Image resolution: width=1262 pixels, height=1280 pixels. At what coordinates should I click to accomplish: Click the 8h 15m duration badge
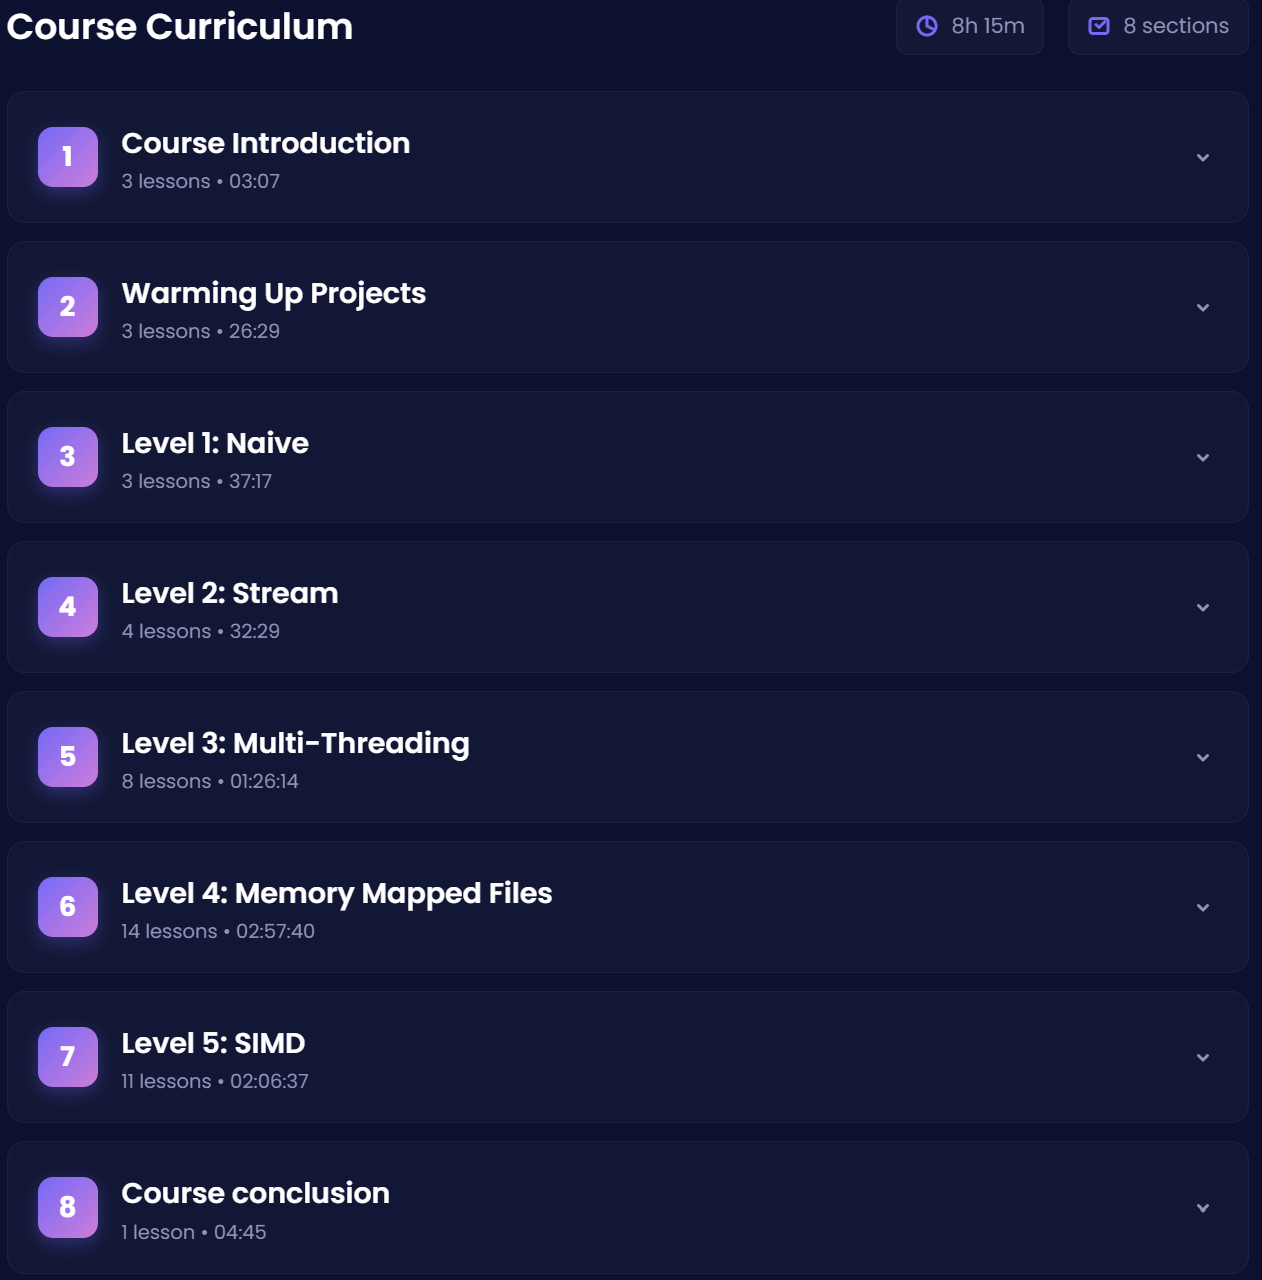pyautogui.click(x=970, y=26)
